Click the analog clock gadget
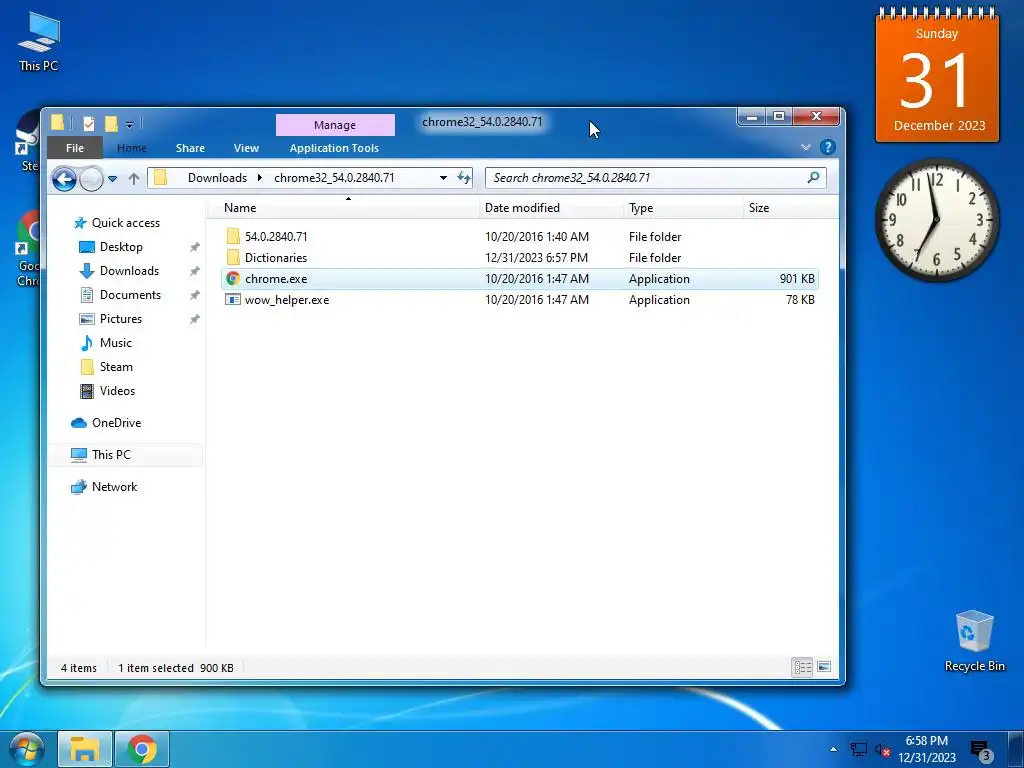 [936, 220]
